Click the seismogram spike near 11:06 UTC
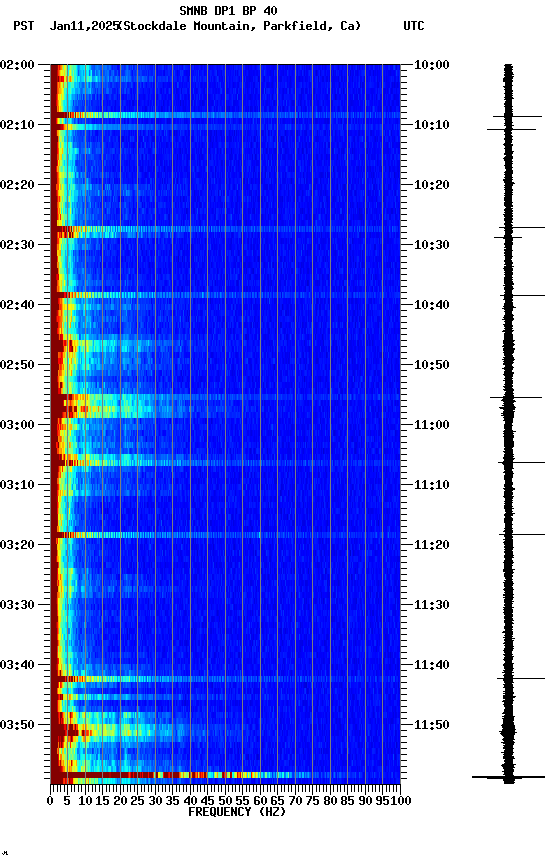The width and height of the screenshot is (552, 864). (521, 462)
